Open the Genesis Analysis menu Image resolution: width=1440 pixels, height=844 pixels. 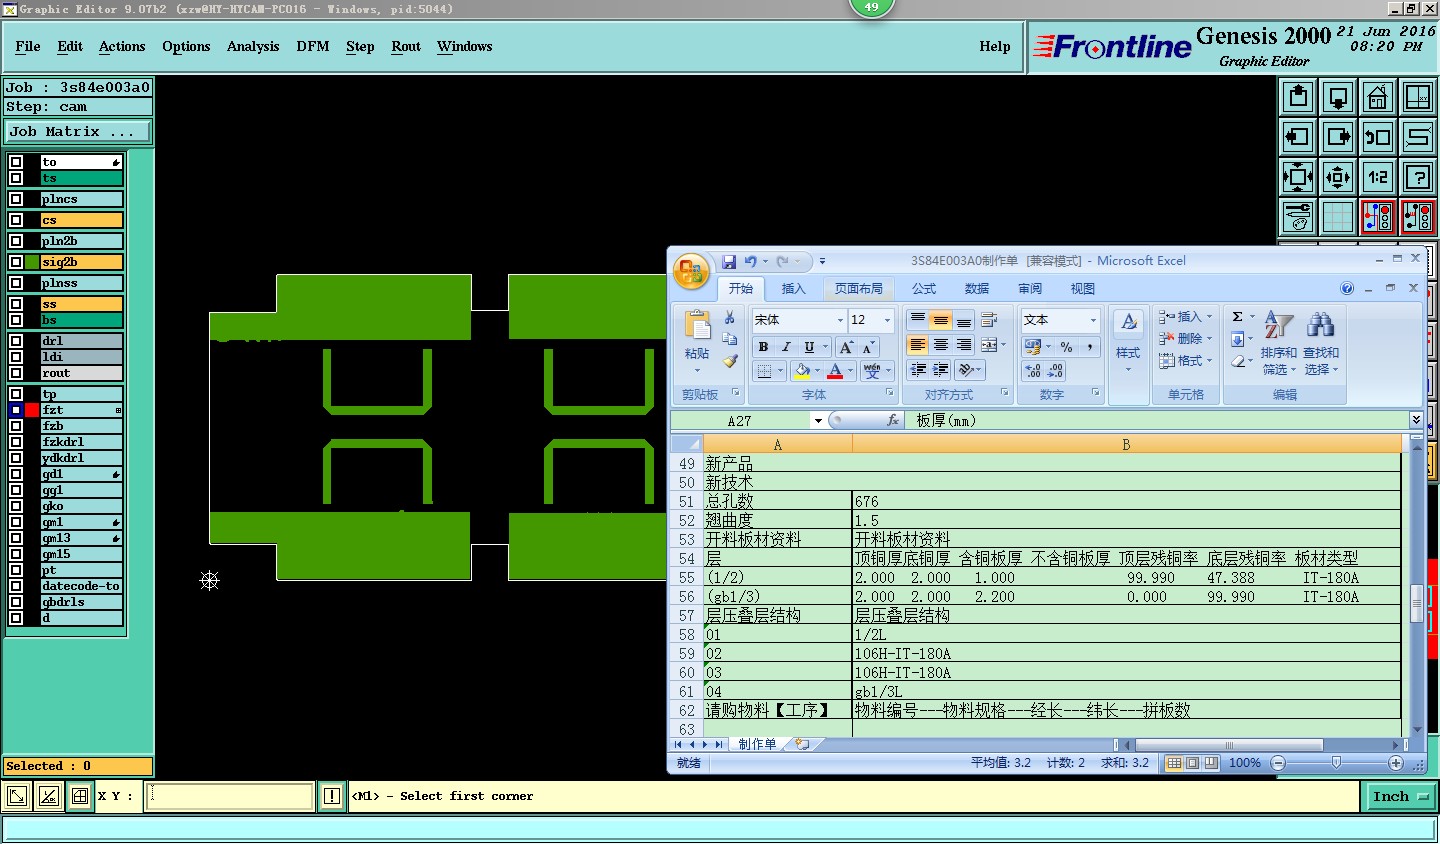tap(253, 47)
